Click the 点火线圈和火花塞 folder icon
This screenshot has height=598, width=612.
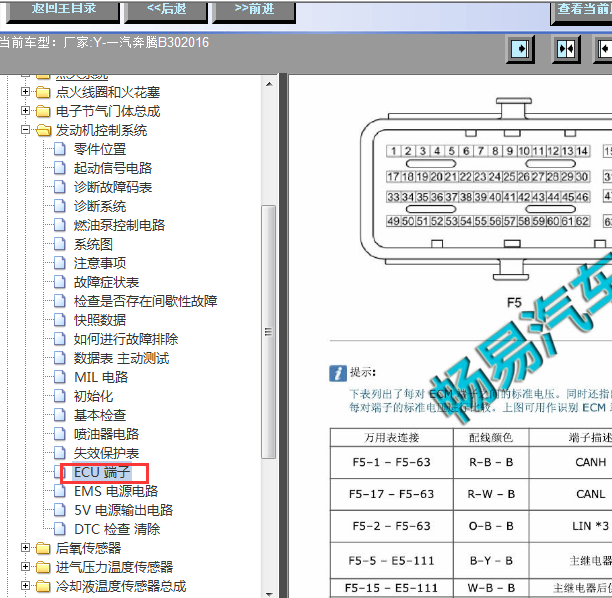click(43, 92)
